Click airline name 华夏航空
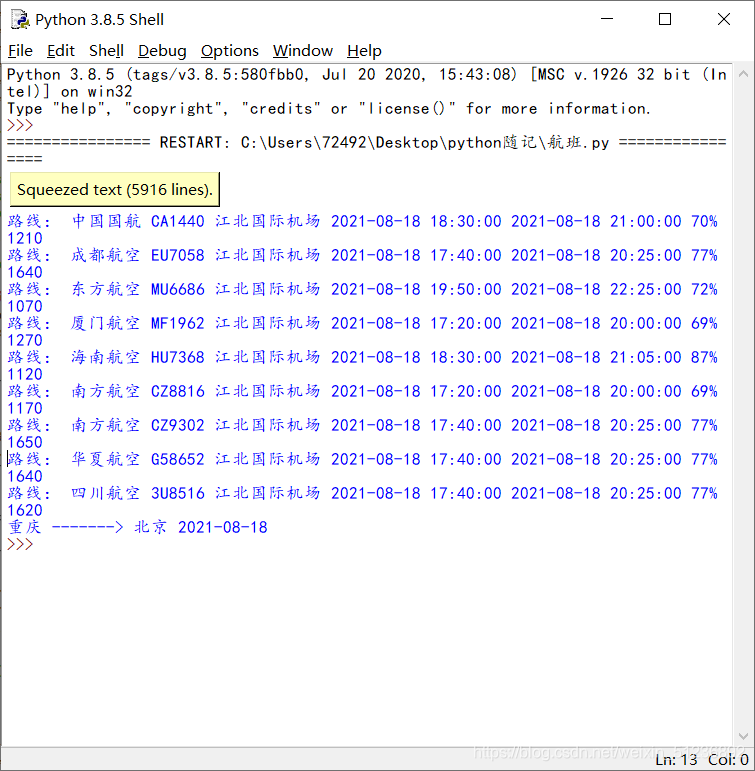Viewport: 755px width, 771px height. pos(106,459)
